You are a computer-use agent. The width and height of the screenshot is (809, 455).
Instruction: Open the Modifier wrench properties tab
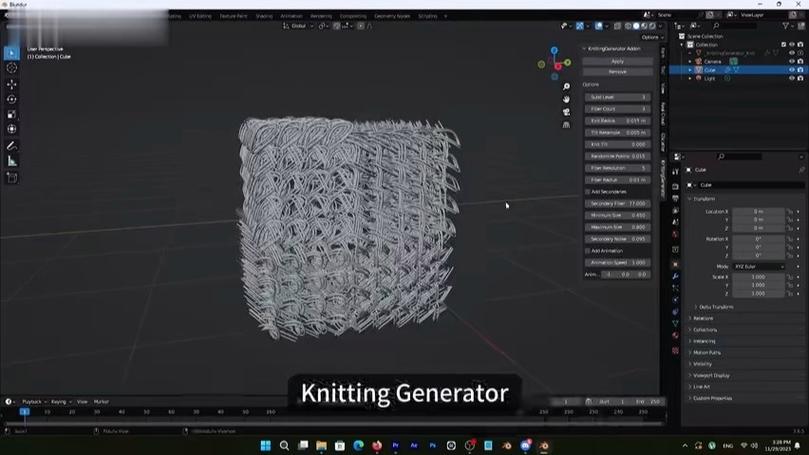(x=675, y=276)
